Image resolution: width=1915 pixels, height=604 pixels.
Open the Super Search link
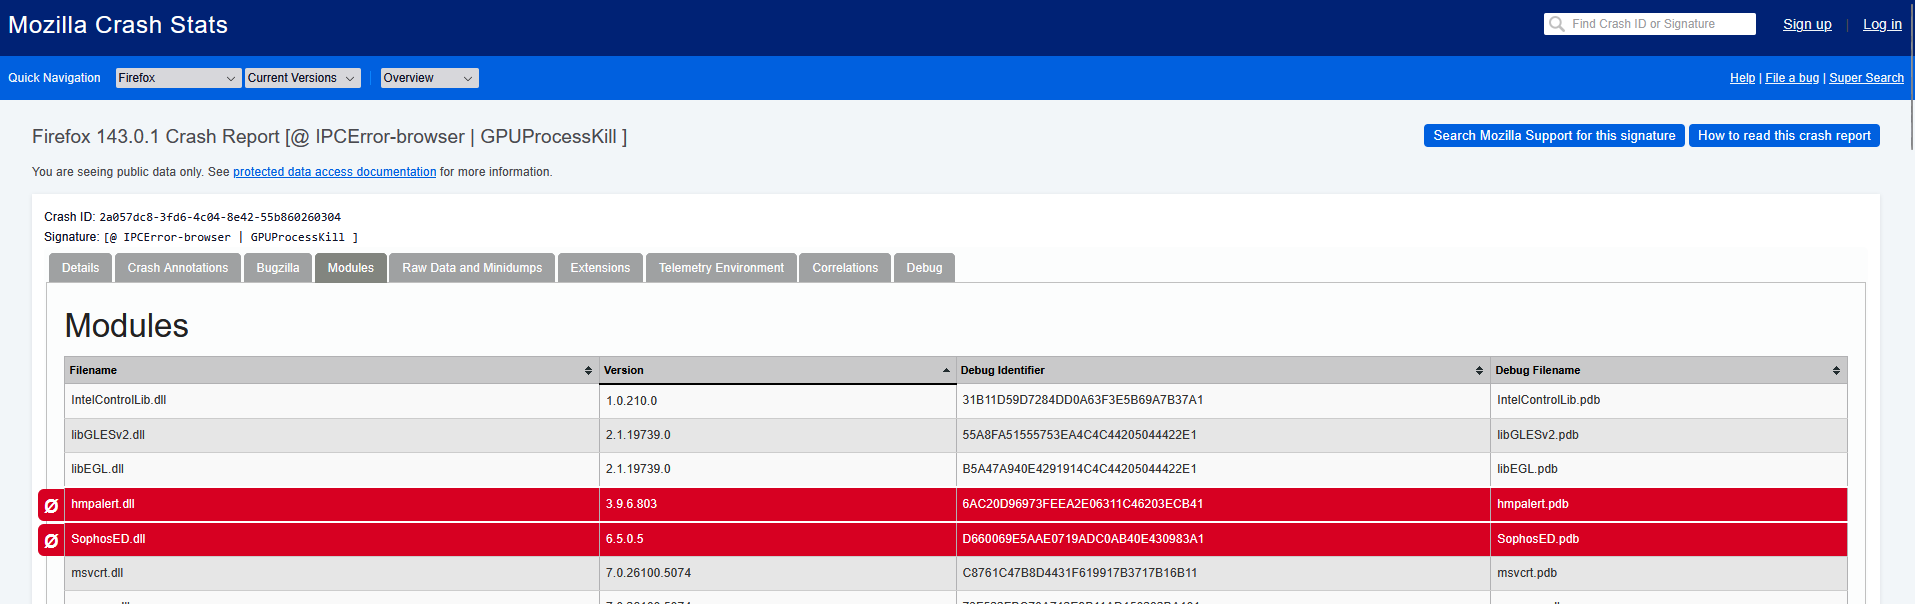tap(1866, 78)
